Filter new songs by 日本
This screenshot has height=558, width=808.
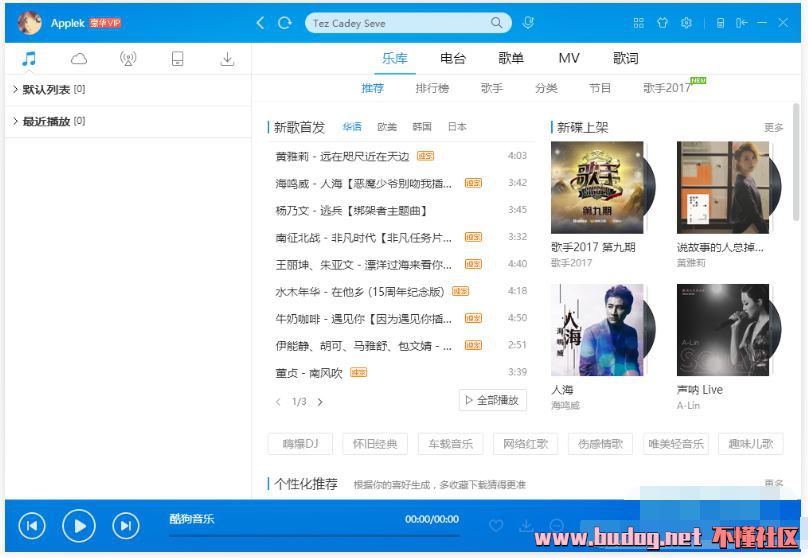click(457, 127)
